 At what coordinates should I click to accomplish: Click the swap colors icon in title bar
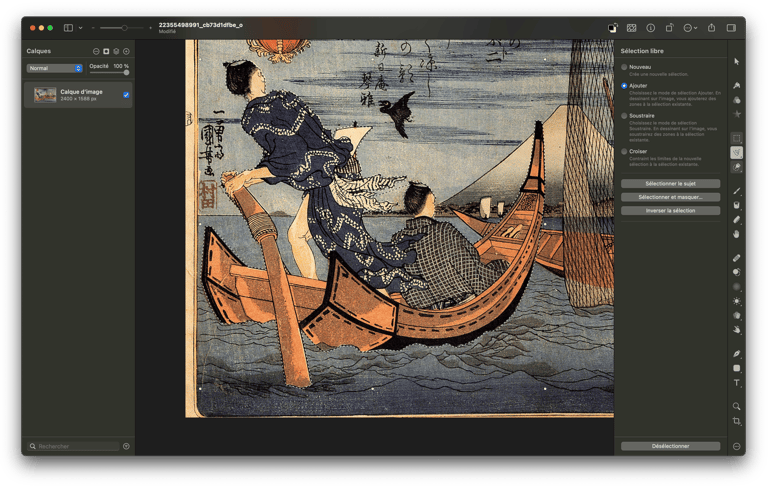coord(613,28)
